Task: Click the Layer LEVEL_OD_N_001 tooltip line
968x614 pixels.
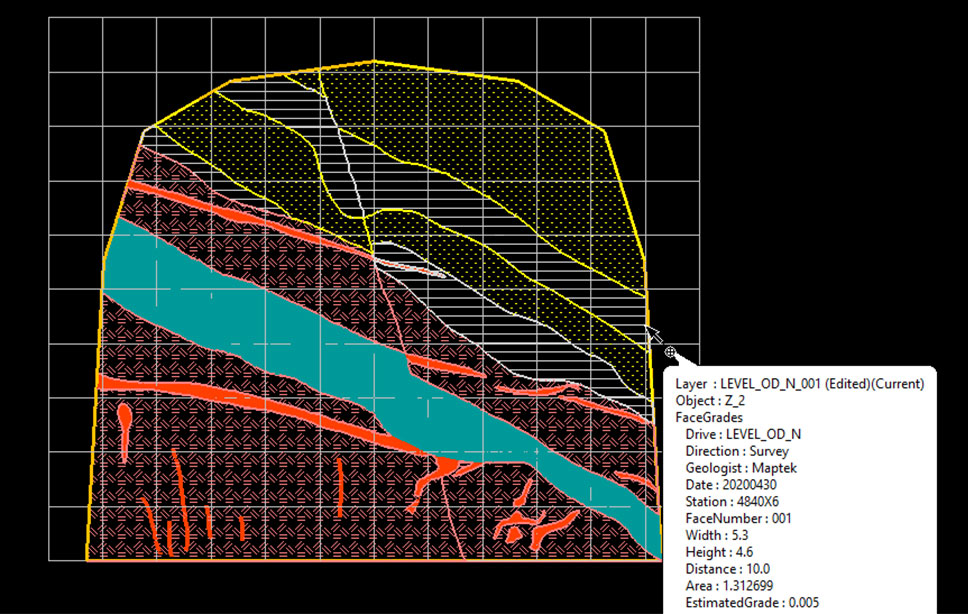Action: tap(799, 384)
